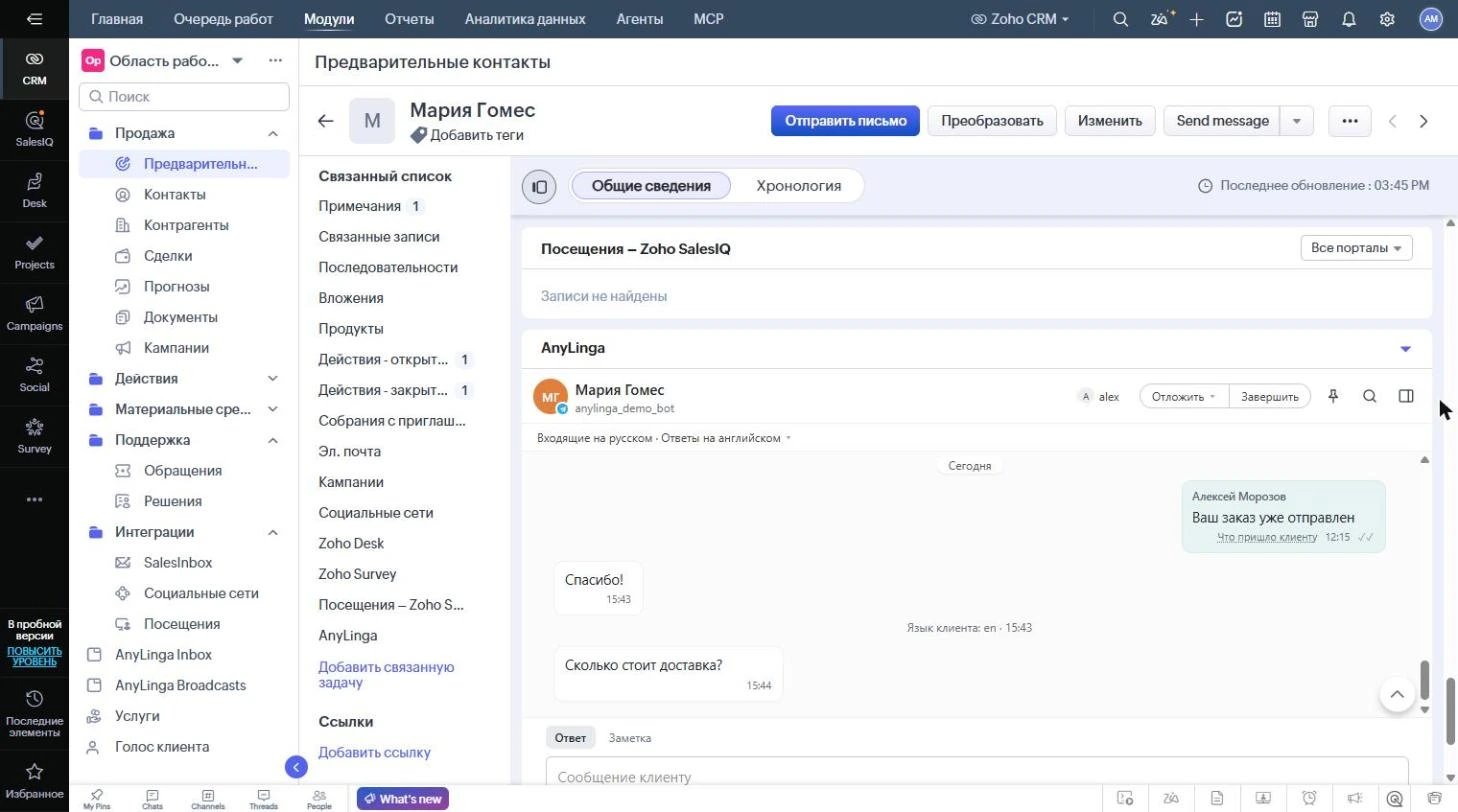Viewport: 1458px width, 812px height.
Task: Open Chats in the bottom bar
Action: point(152,799)
